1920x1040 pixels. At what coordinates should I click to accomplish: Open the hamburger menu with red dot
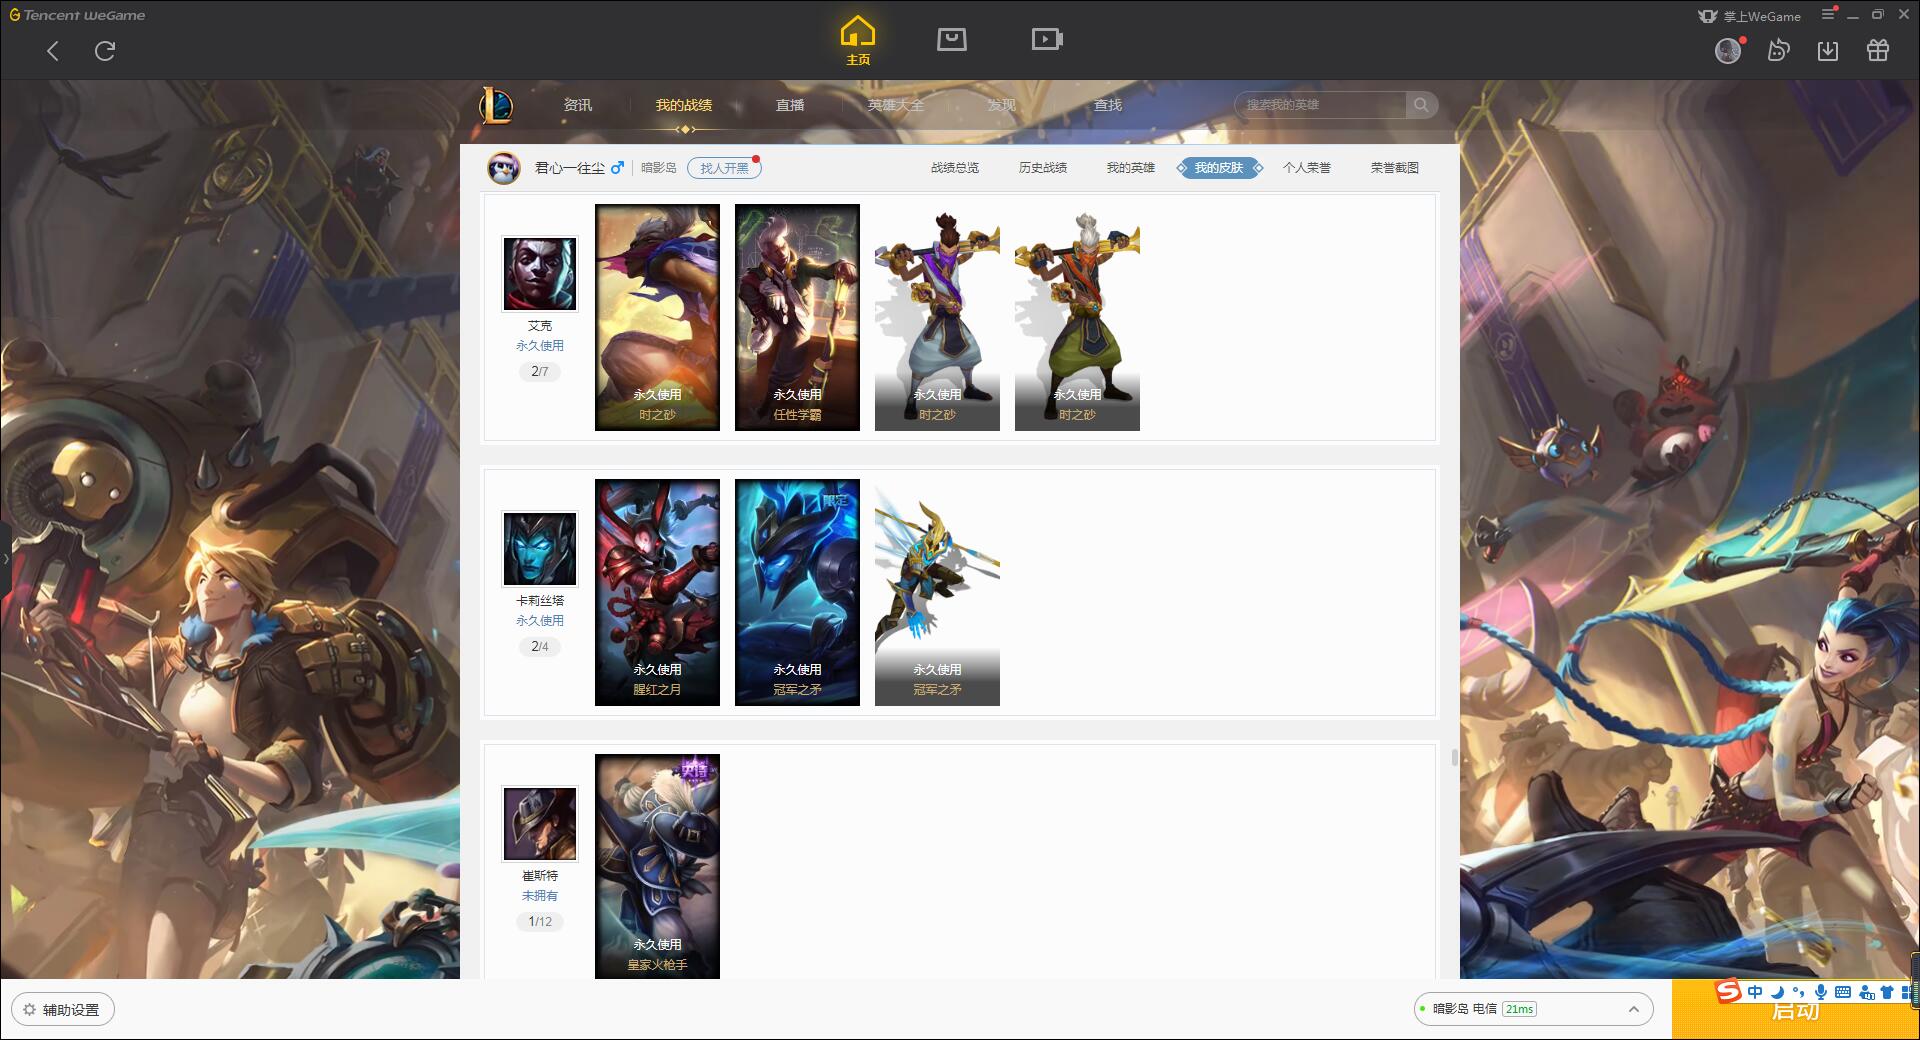pos(1829,14)
